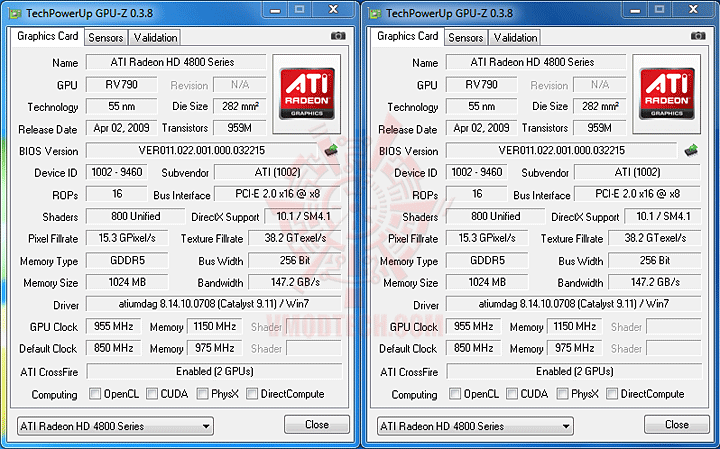Click BIOS Version field in left window

(x=202, y=150)
